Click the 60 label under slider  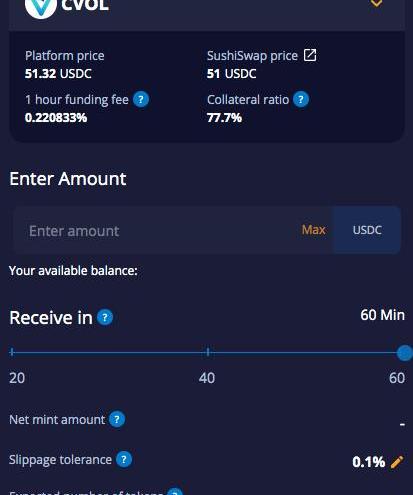tap(397, 378)
